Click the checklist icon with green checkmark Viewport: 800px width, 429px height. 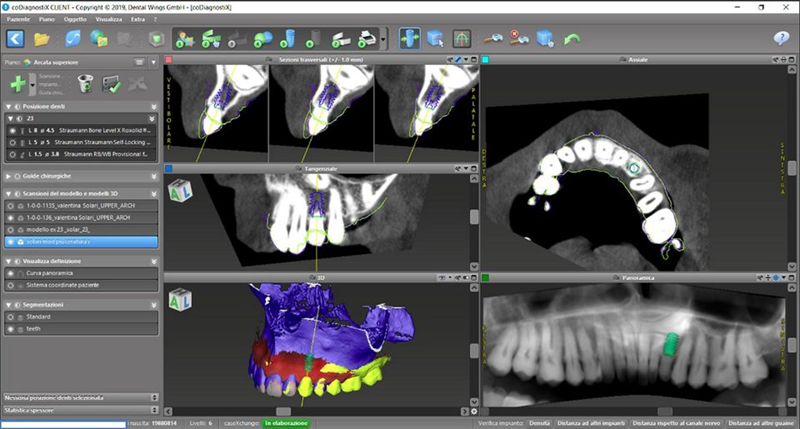112,86
